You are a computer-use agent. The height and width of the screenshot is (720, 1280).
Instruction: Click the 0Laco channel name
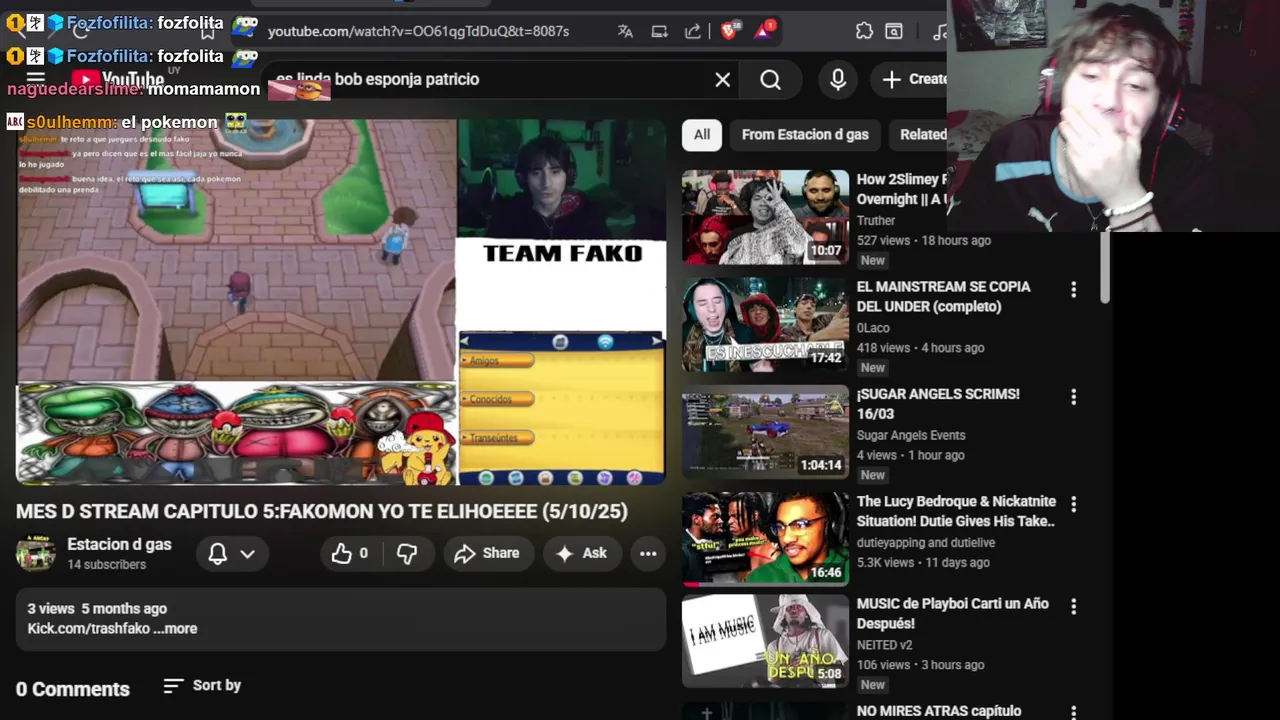pos(873,327)
